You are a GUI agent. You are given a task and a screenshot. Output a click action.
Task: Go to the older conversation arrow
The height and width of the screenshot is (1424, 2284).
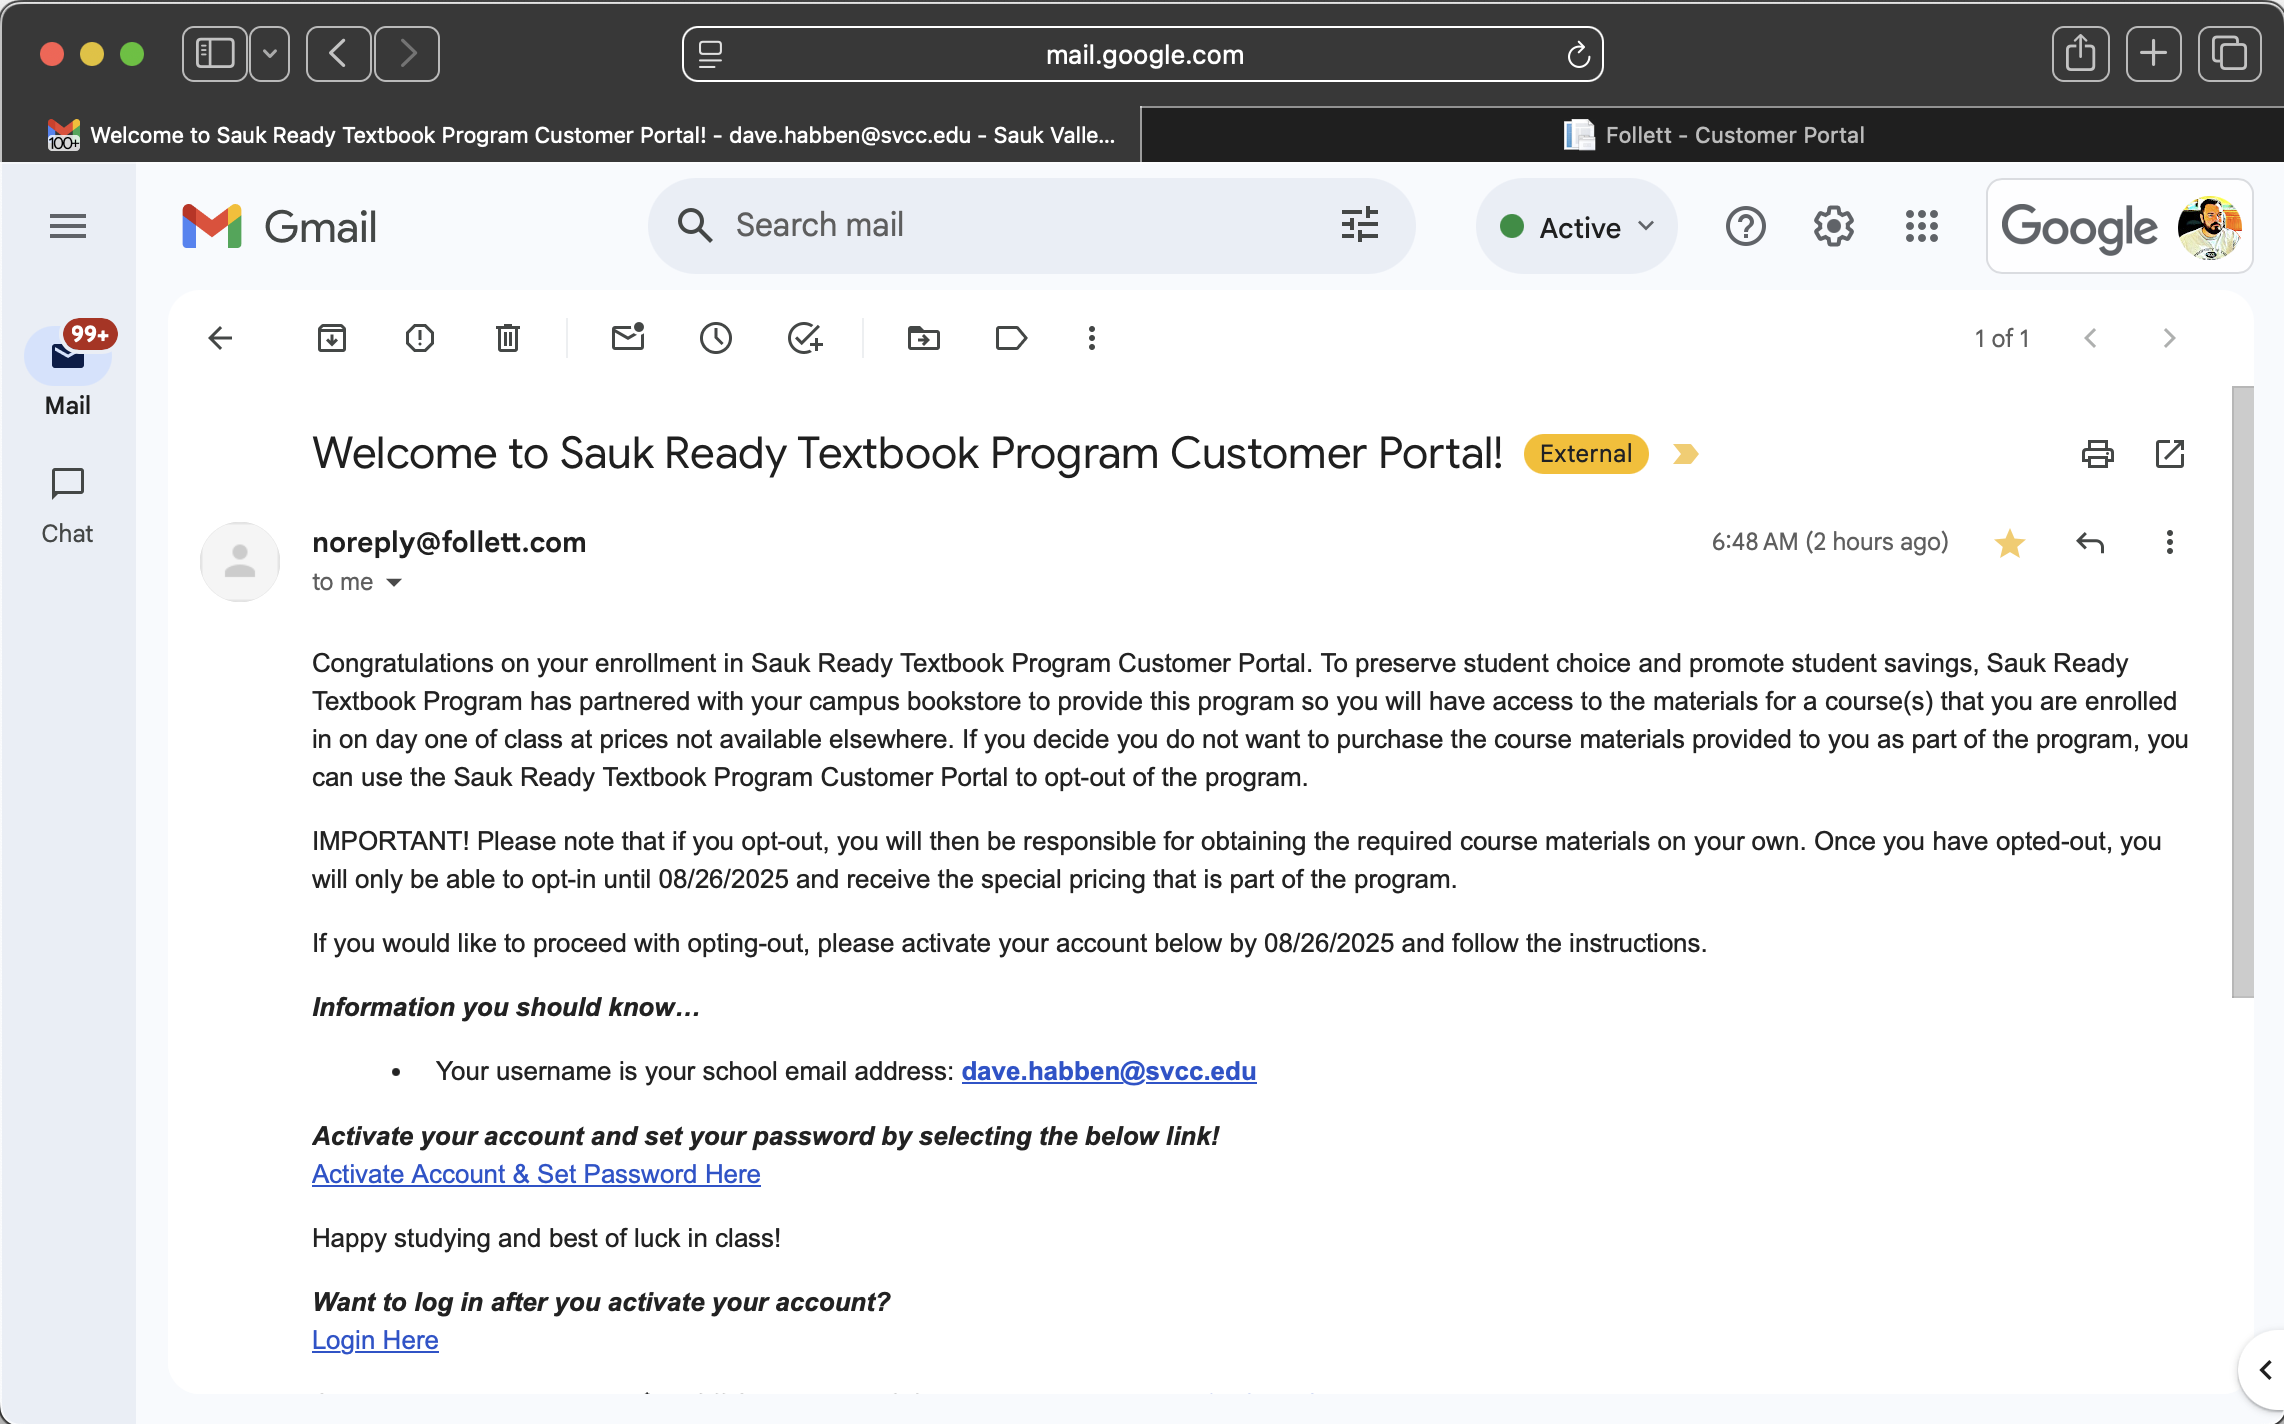point(2168,338)
